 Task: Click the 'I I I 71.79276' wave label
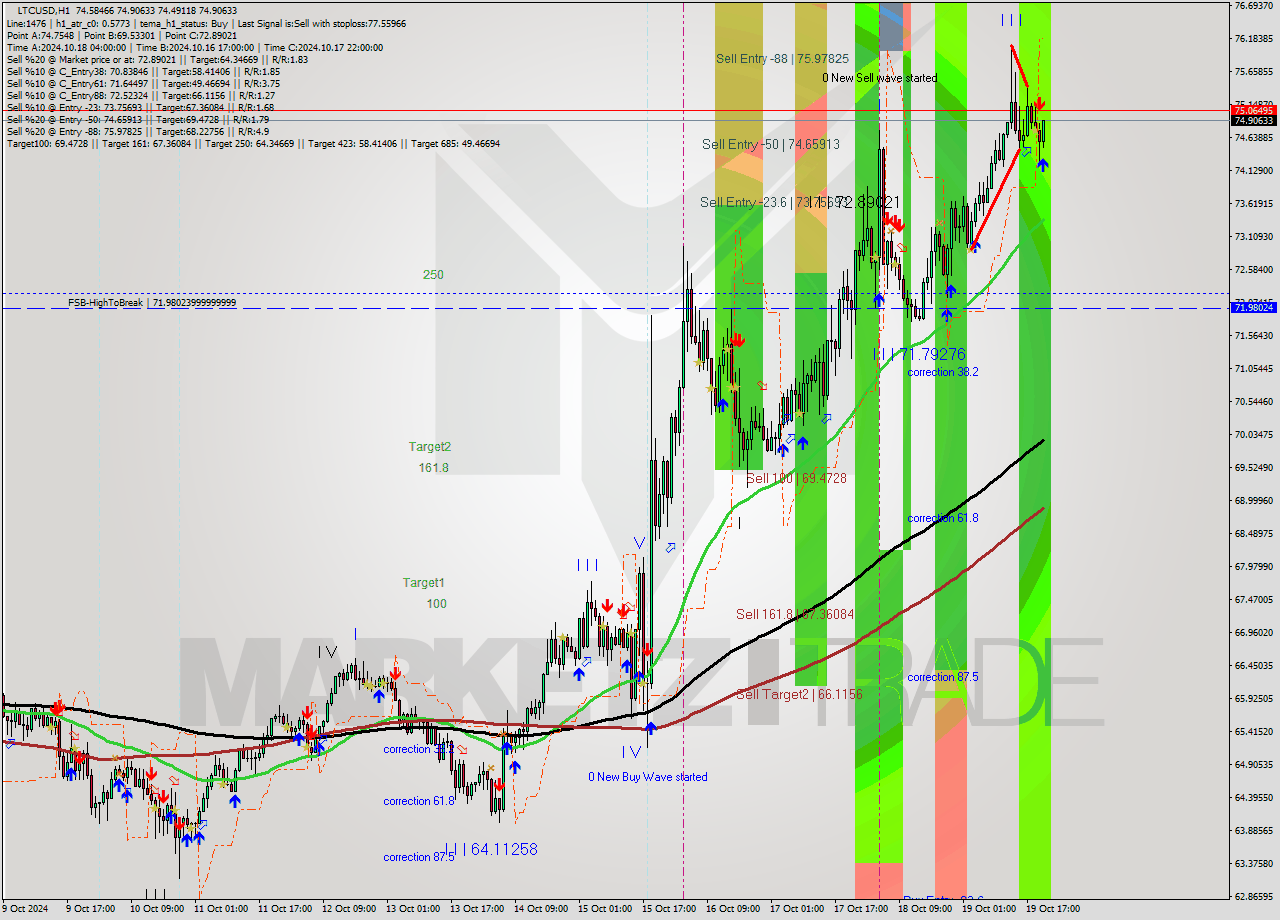tap(918, 354)
